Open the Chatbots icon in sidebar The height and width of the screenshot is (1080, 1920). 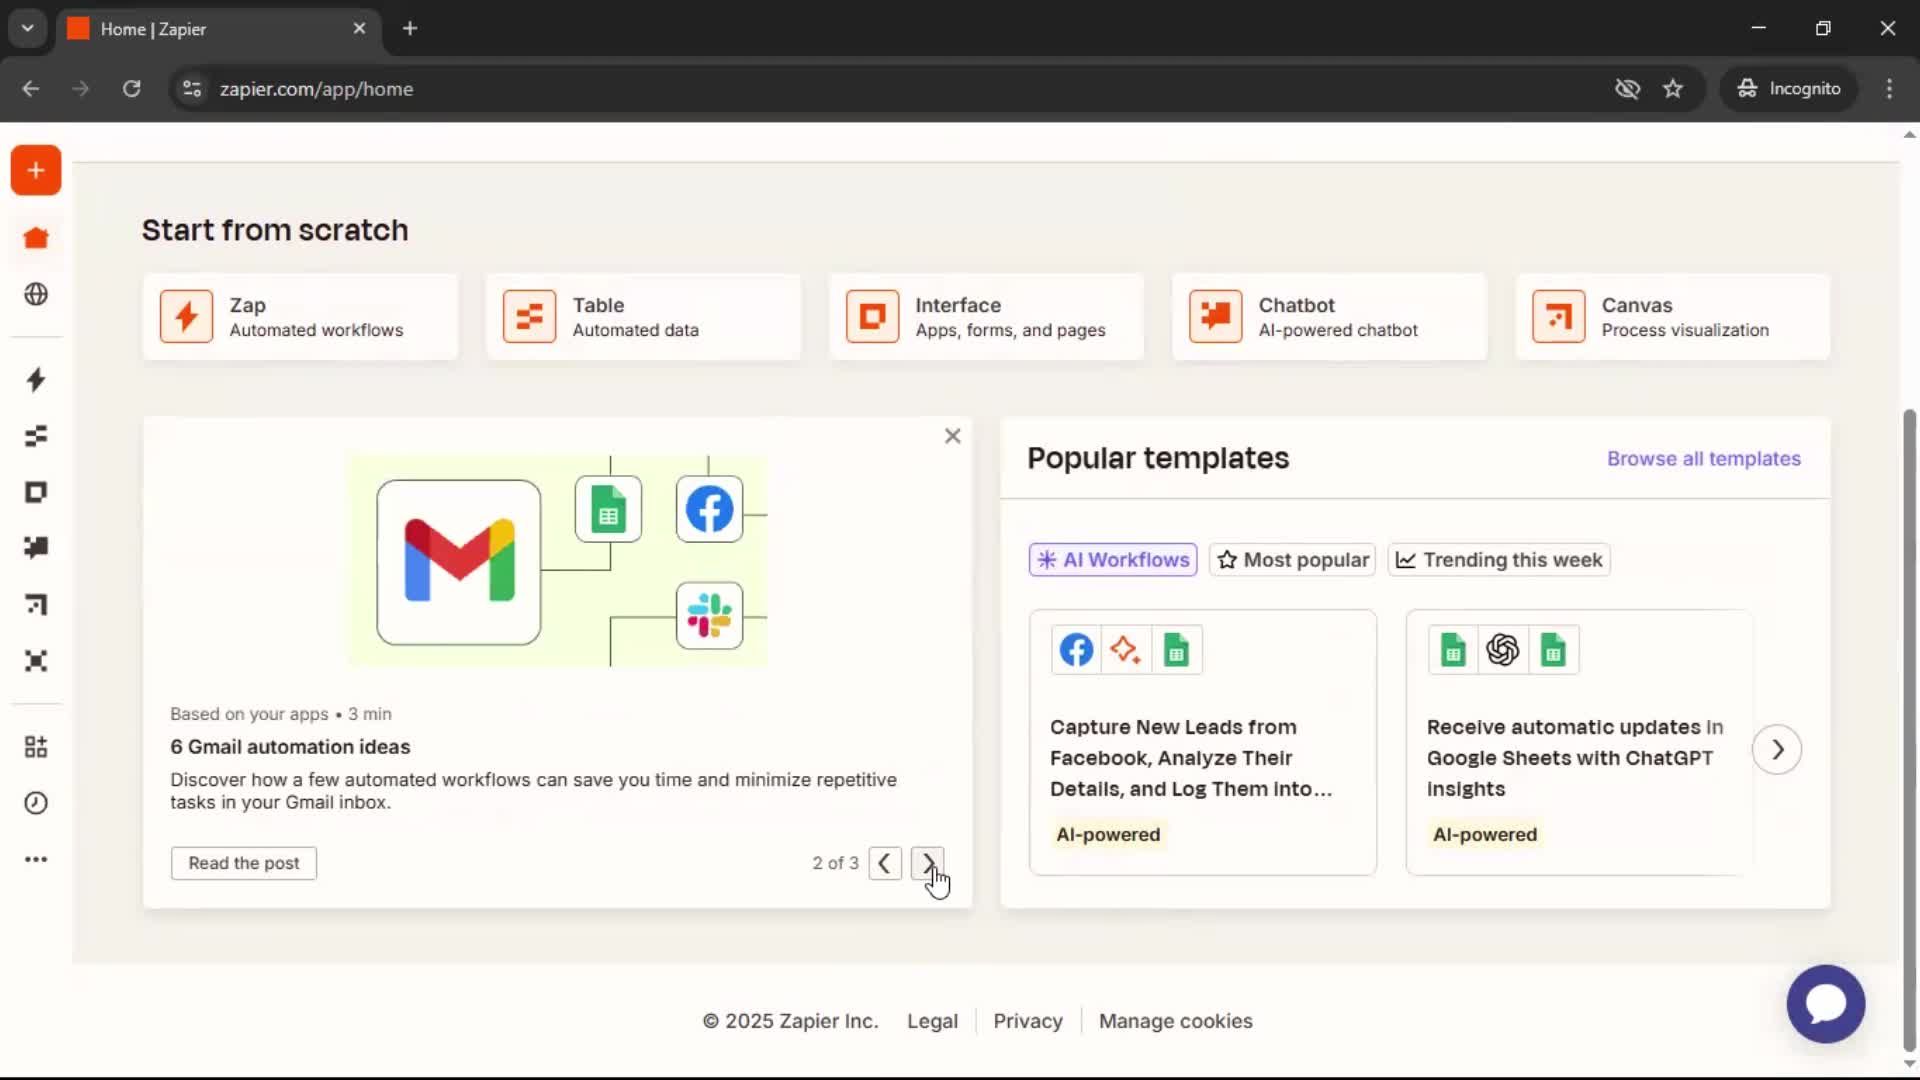pyautogui.click(x=36, y=547)
